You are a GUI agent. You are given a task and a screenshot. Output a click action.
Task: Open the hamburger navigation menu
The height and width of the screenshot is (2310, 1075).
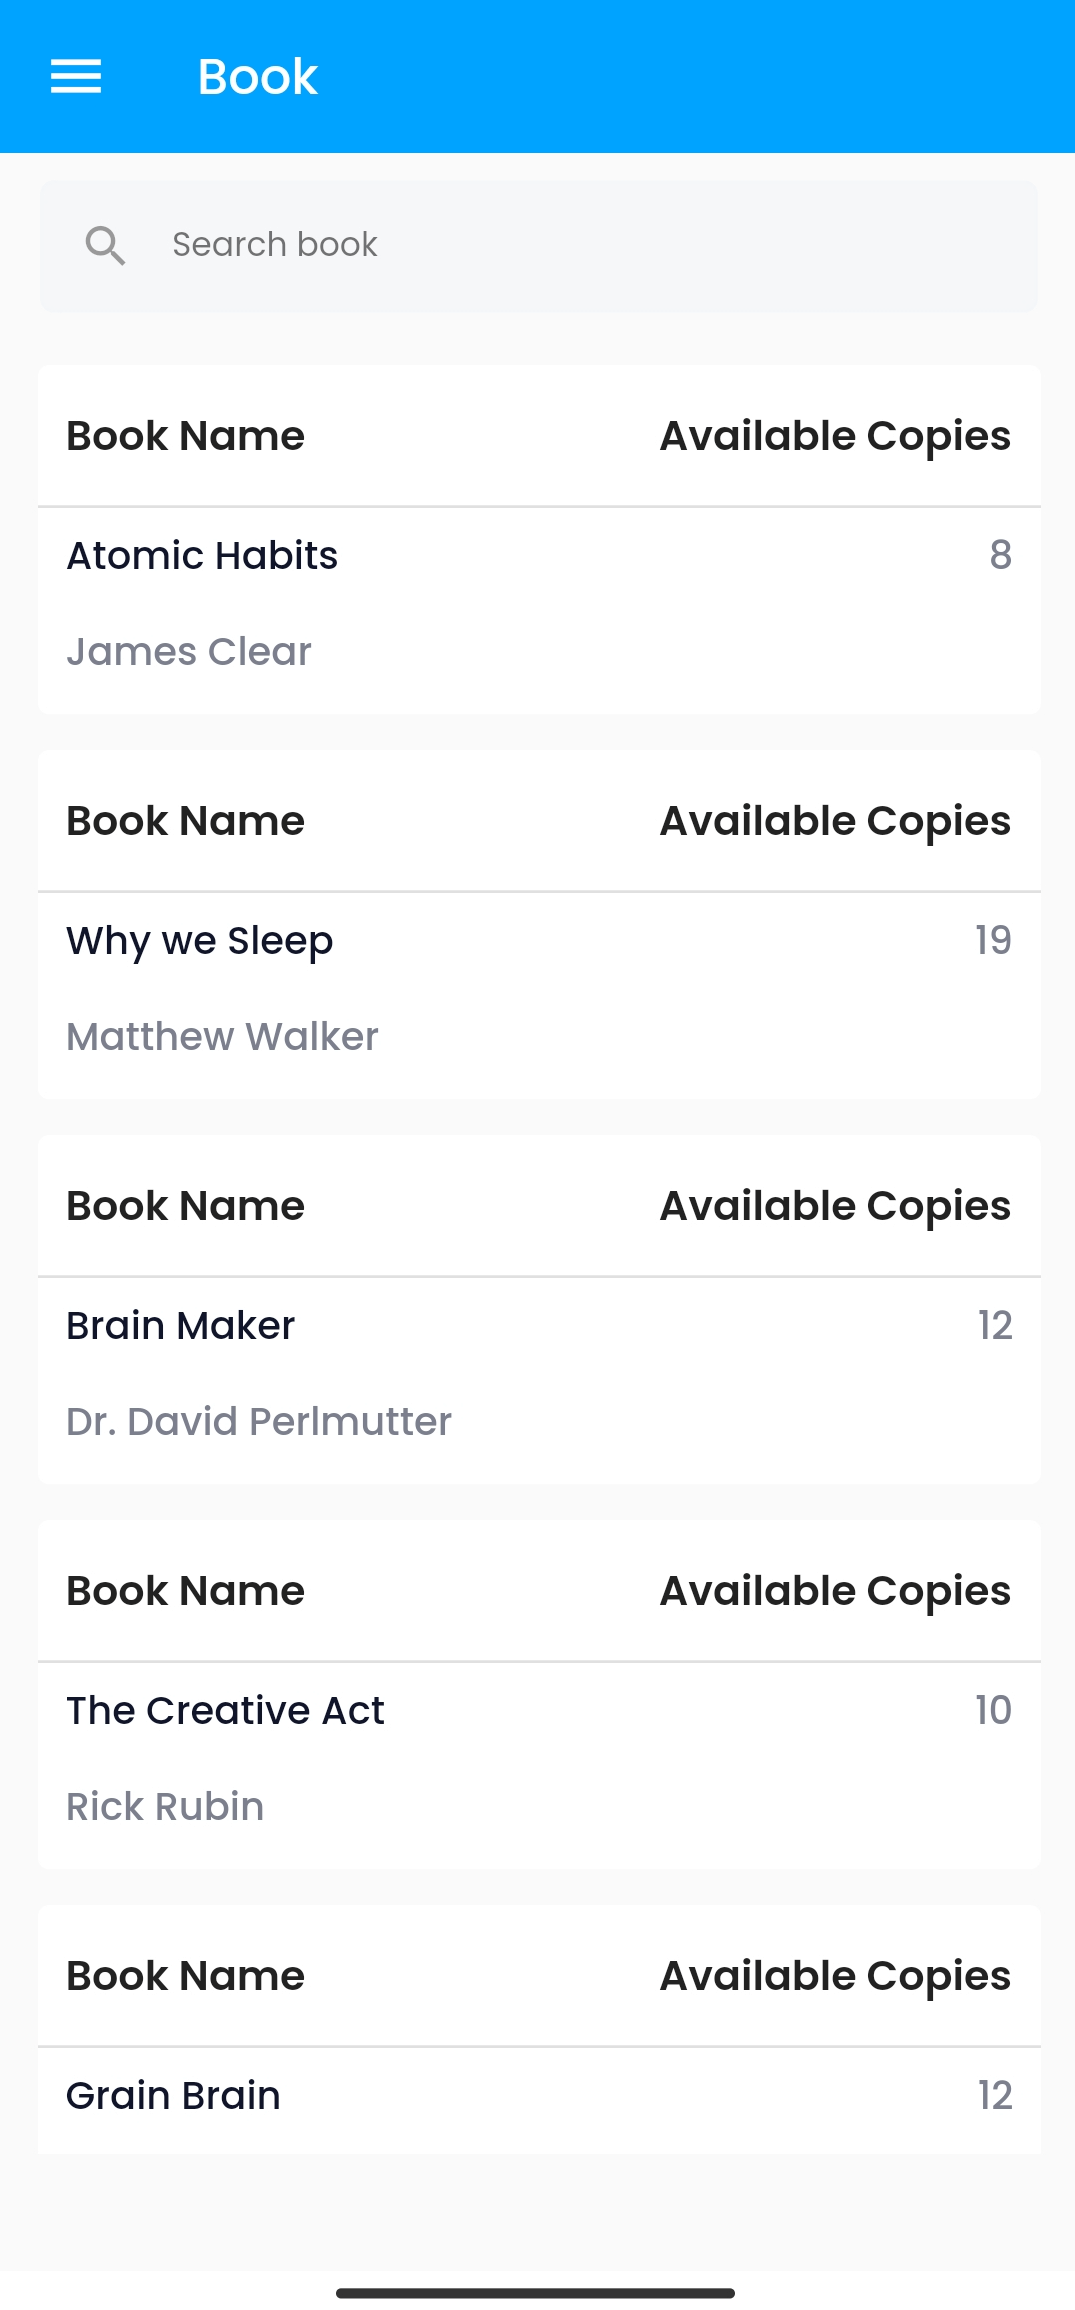pyautogui.click(x=76, y=76)
